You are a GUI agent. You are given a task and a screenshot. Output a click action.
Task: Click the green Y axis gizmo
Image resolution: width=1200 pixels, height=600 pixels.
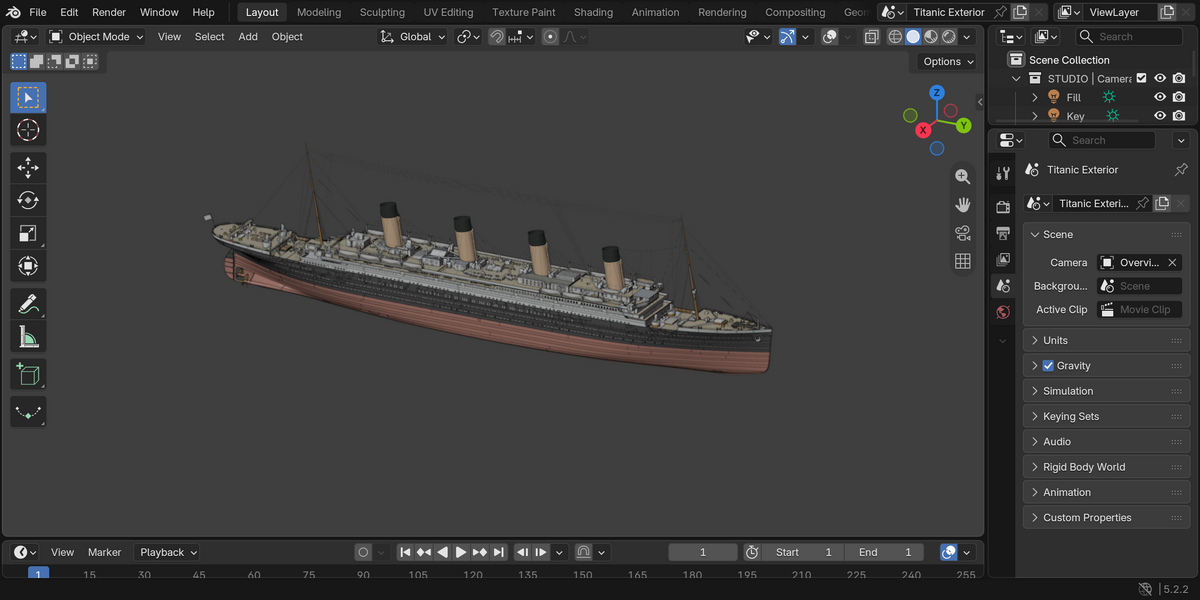(x=963, y=126)
